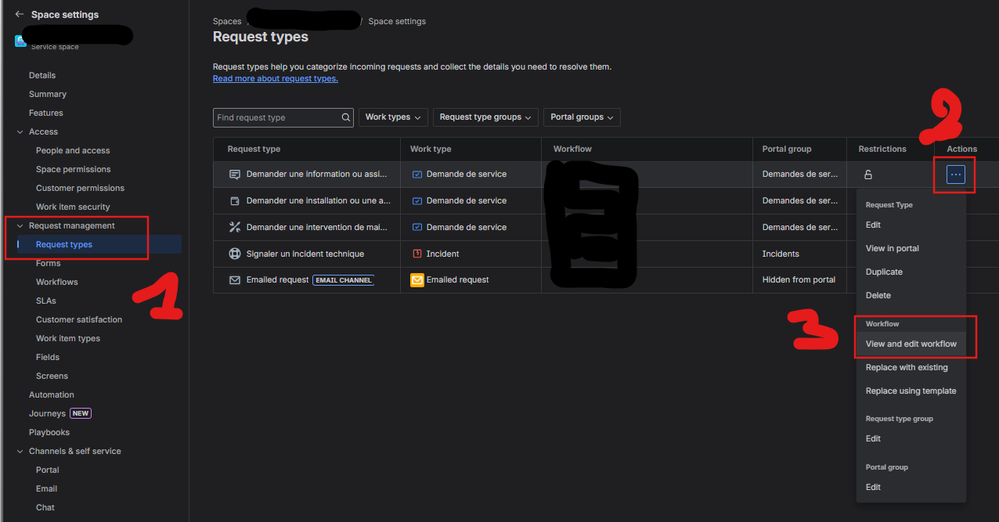Viewport: 999px width, 522px height.
Task: Go to Space permissions
Action: [73, 170]
